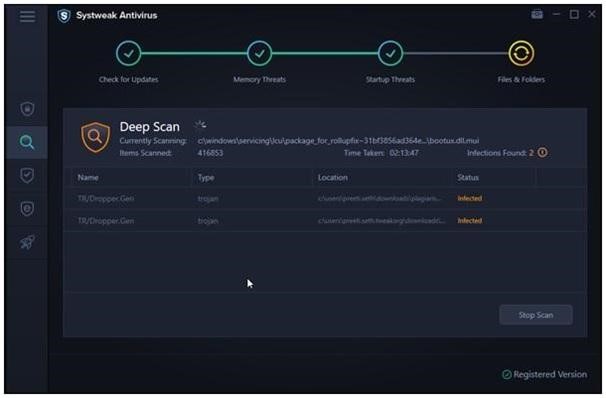
Task: Open the protection checkmark shield sidebar icon
Action: point(27,175)
